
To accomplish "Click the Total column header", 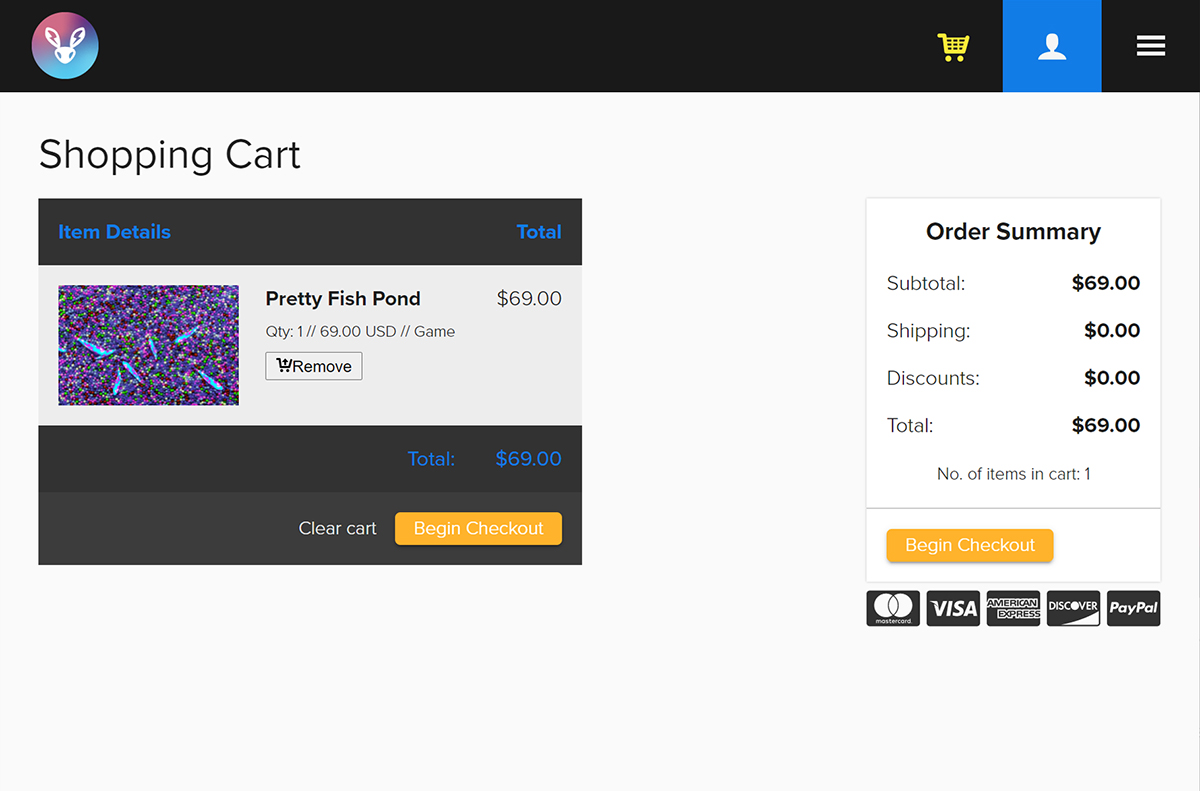I will click(538, 231).
